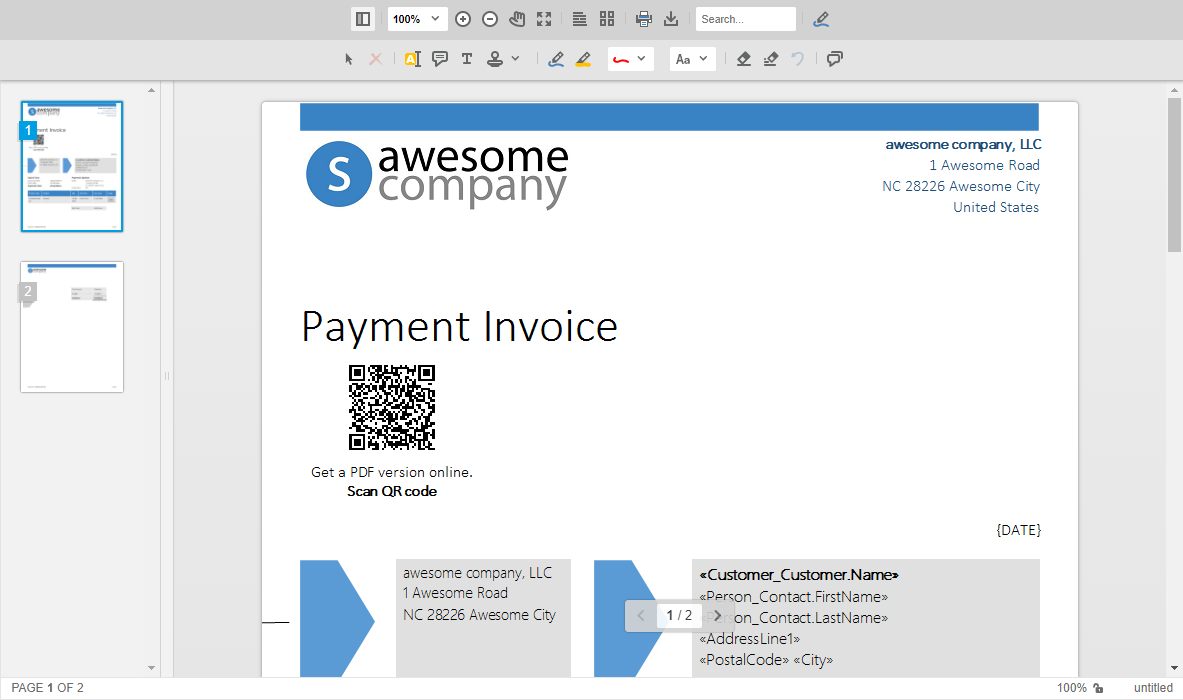Toggle the sidebar panel button
Viewport: 1183px width, 700px height.
point(363,19)
